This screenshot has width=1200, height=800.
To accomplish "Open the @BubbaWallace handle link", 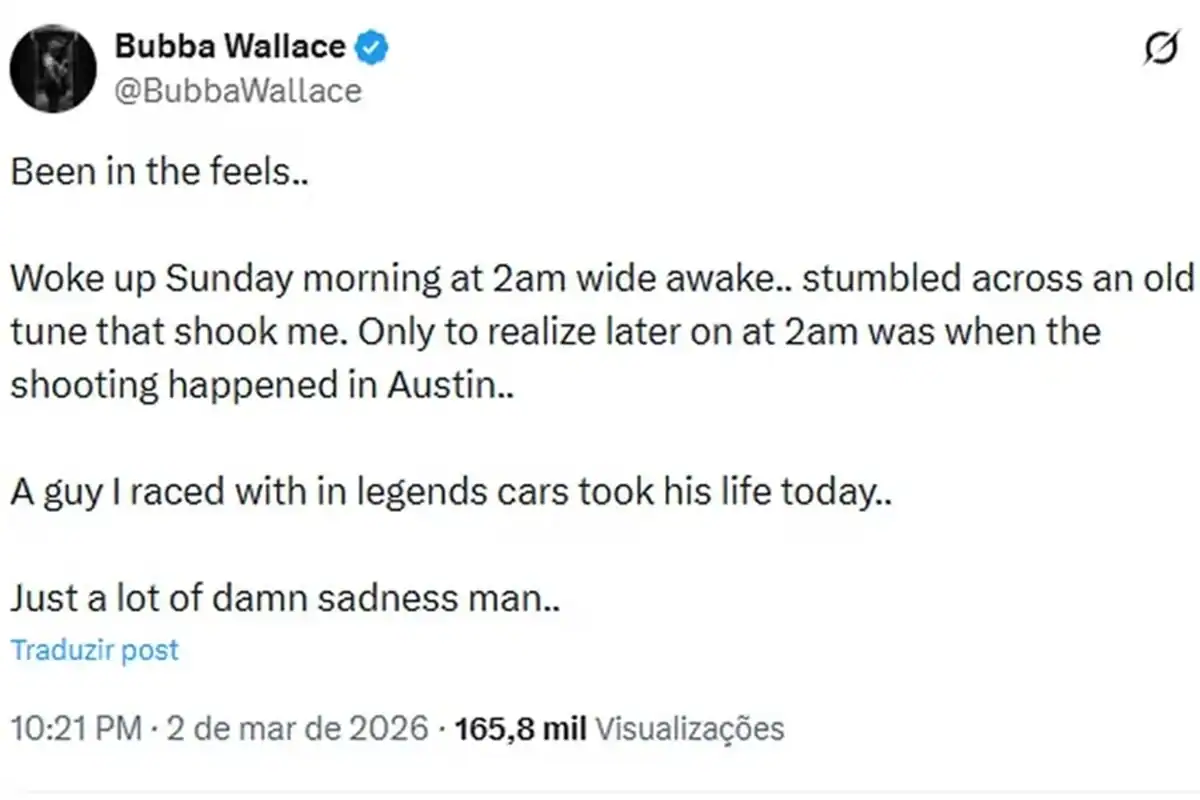I will pos(238,91).
